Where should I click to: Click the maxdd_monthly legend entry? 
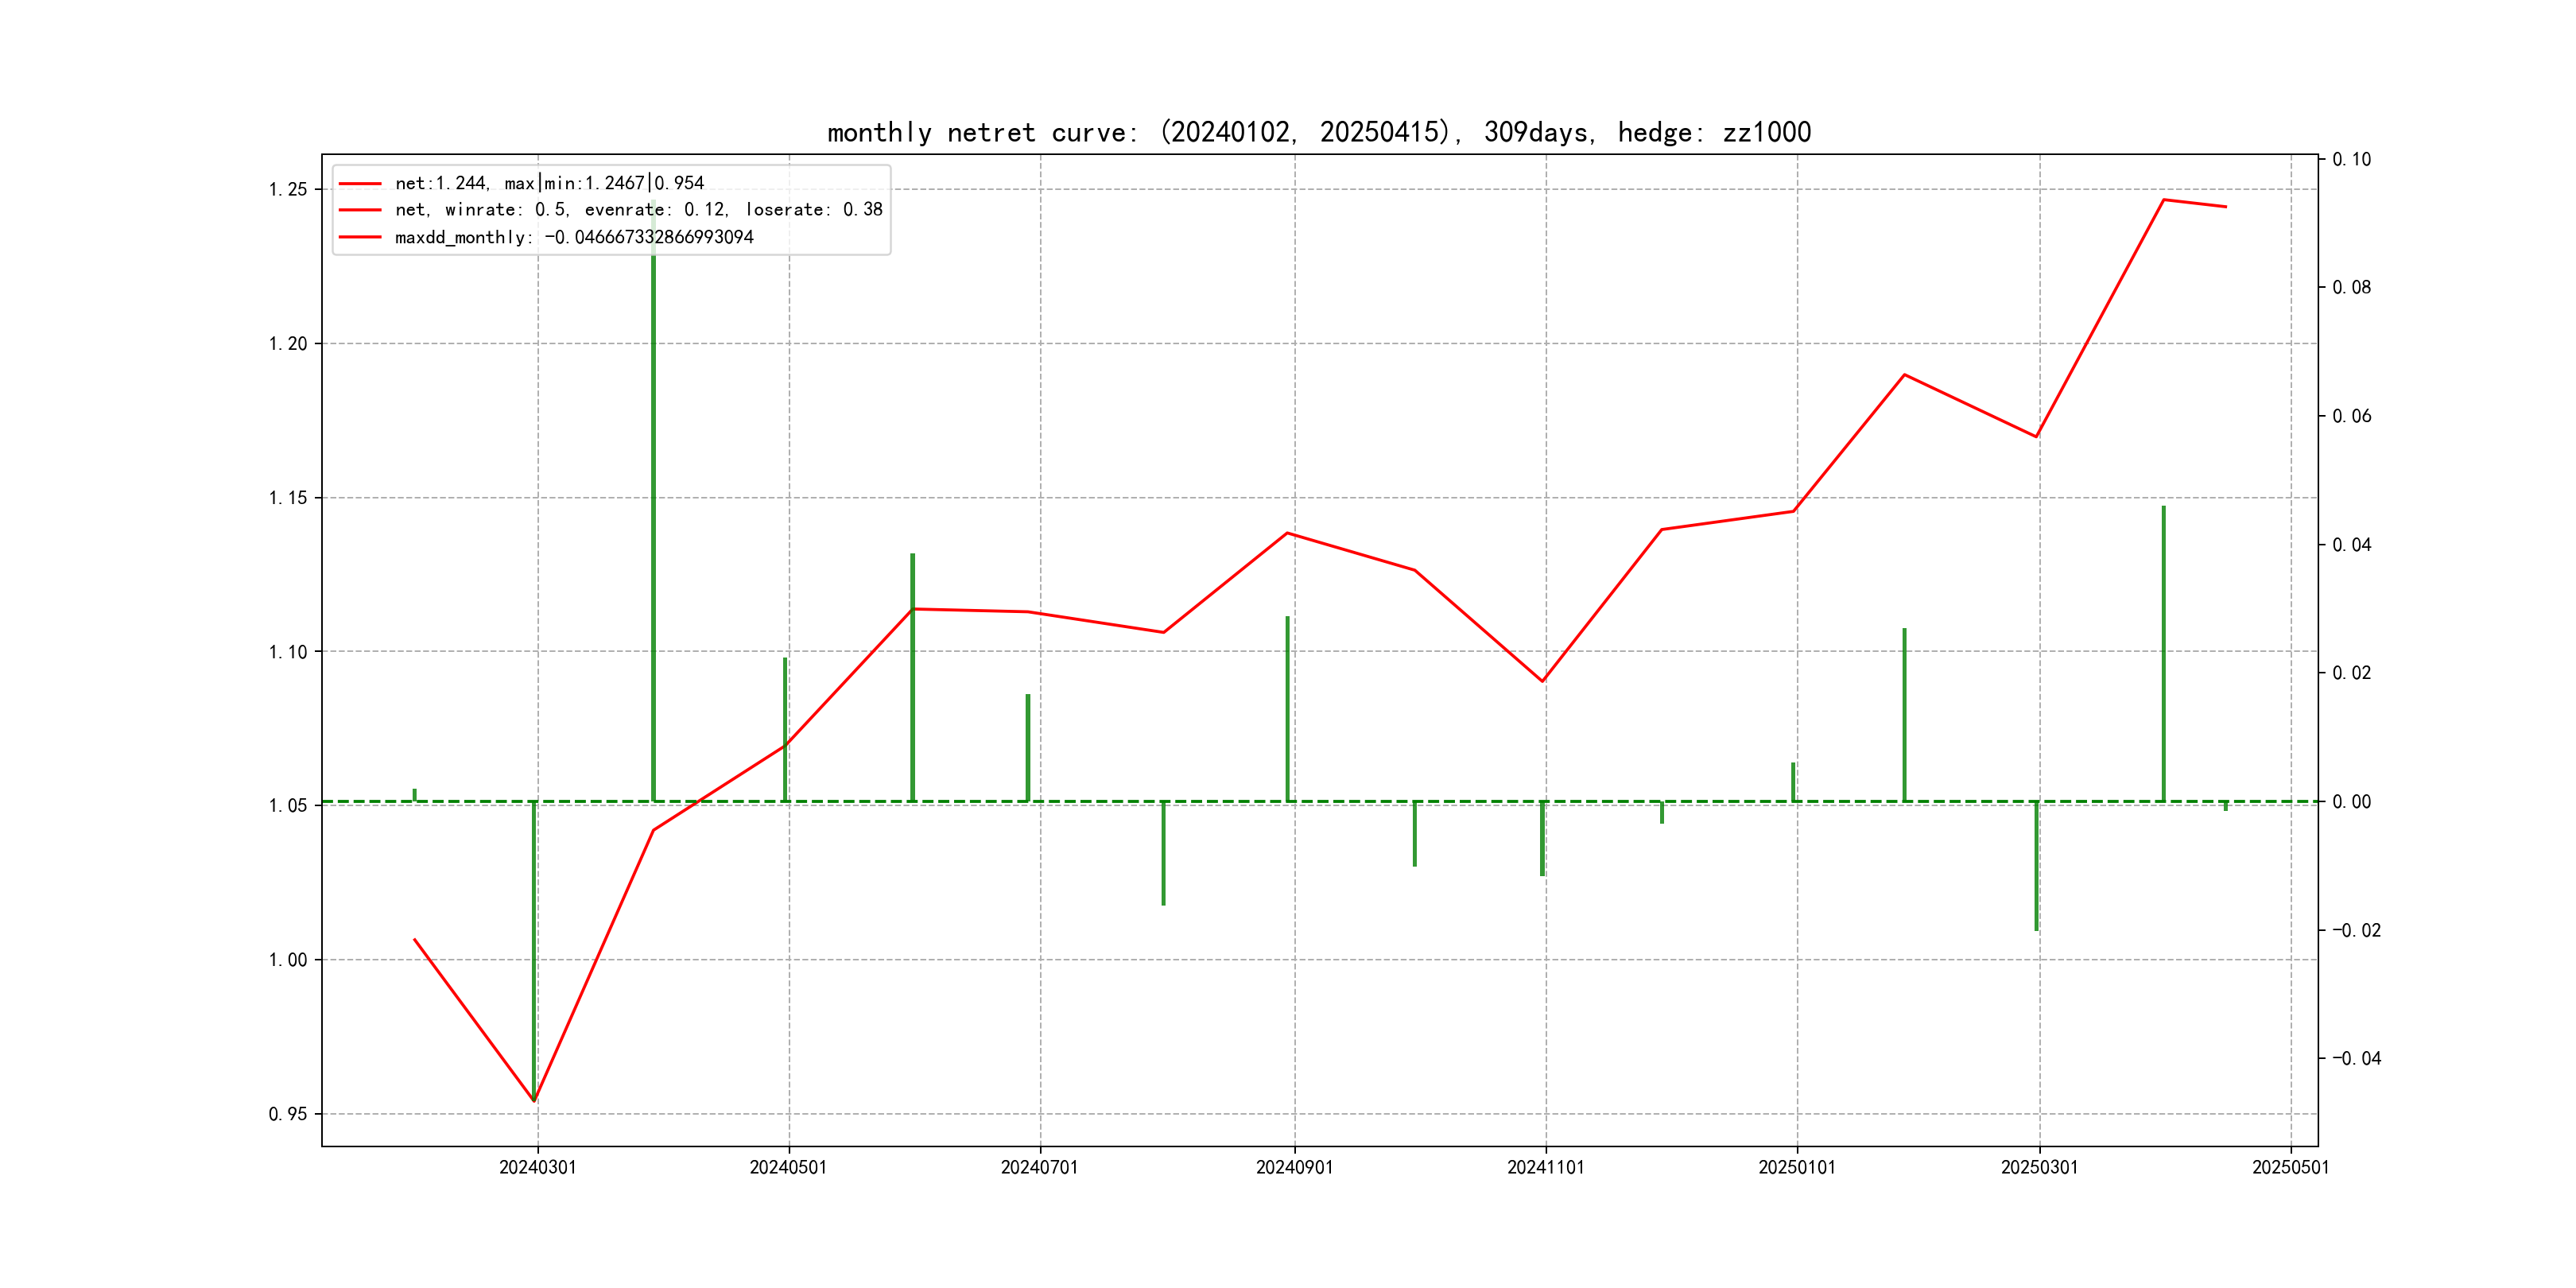[574, 237]
